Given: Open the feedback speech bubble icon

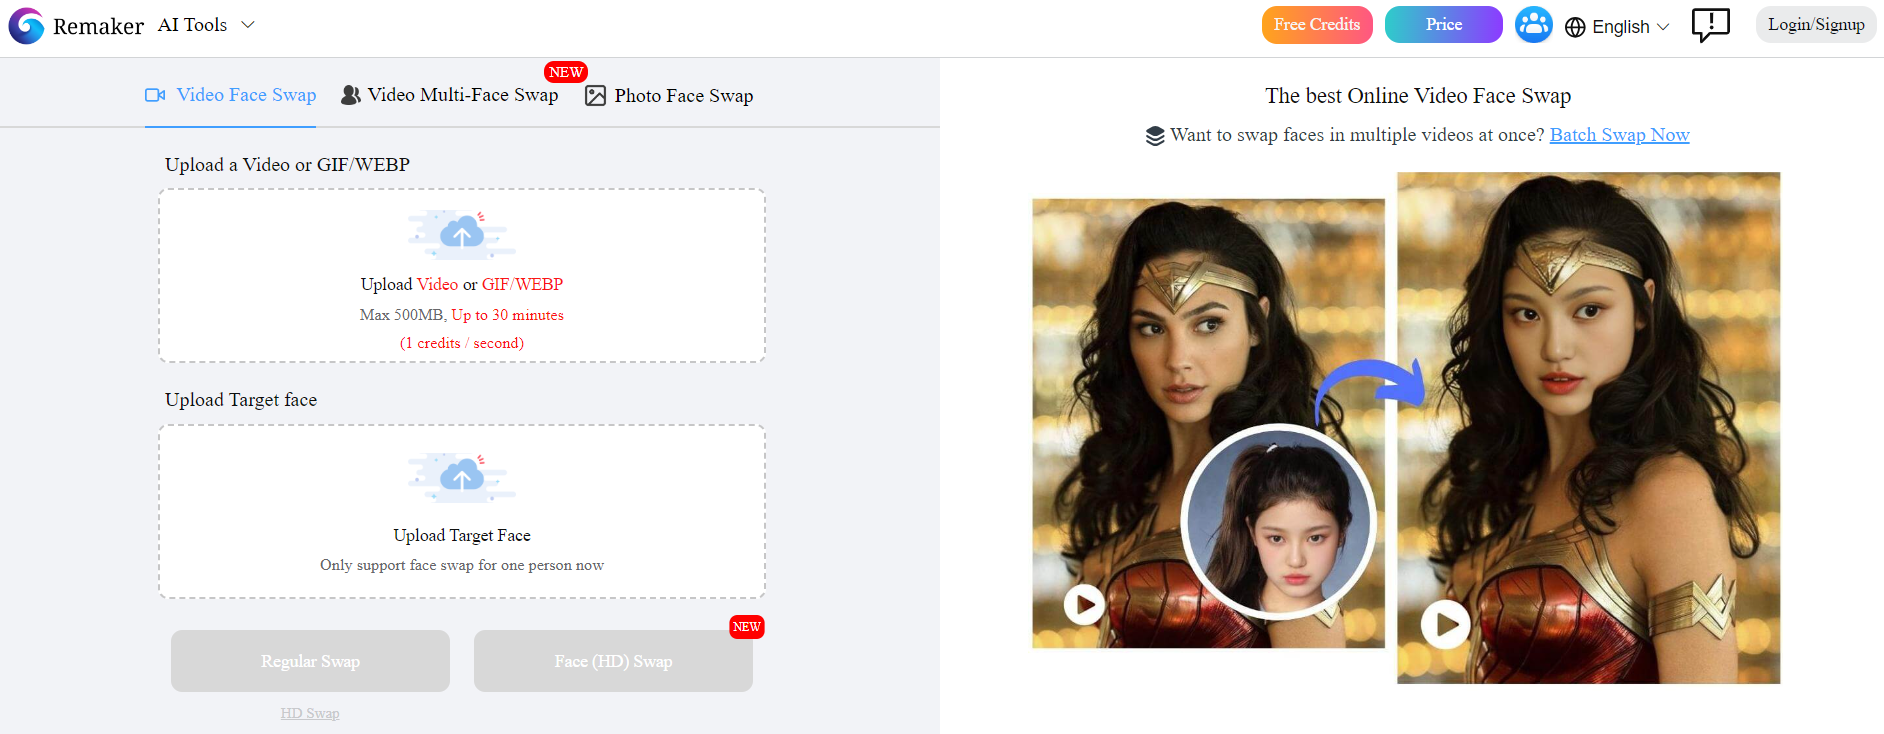Looking at the screenshot, I should point(1710,25).
